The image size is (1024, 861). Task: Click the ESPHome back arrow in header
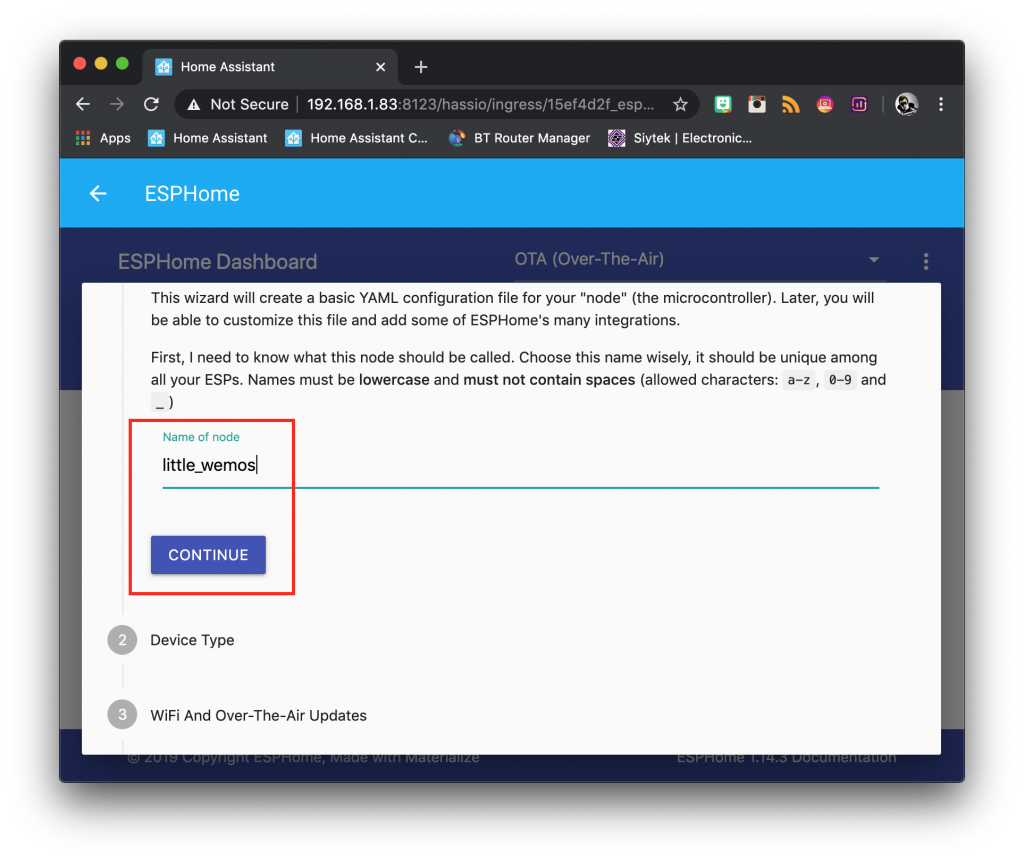coord(98,193)
